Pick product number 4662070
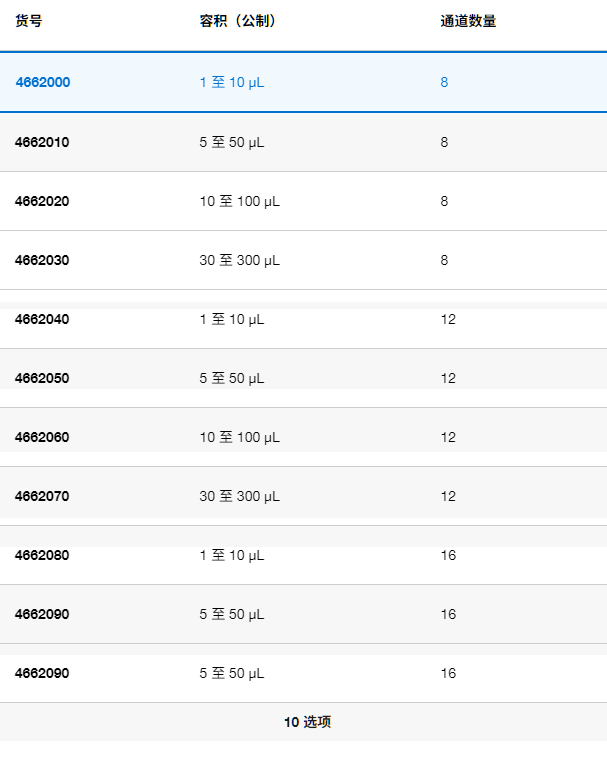The width and height of the screenshot is (607, 783). (x=42, y=496)
